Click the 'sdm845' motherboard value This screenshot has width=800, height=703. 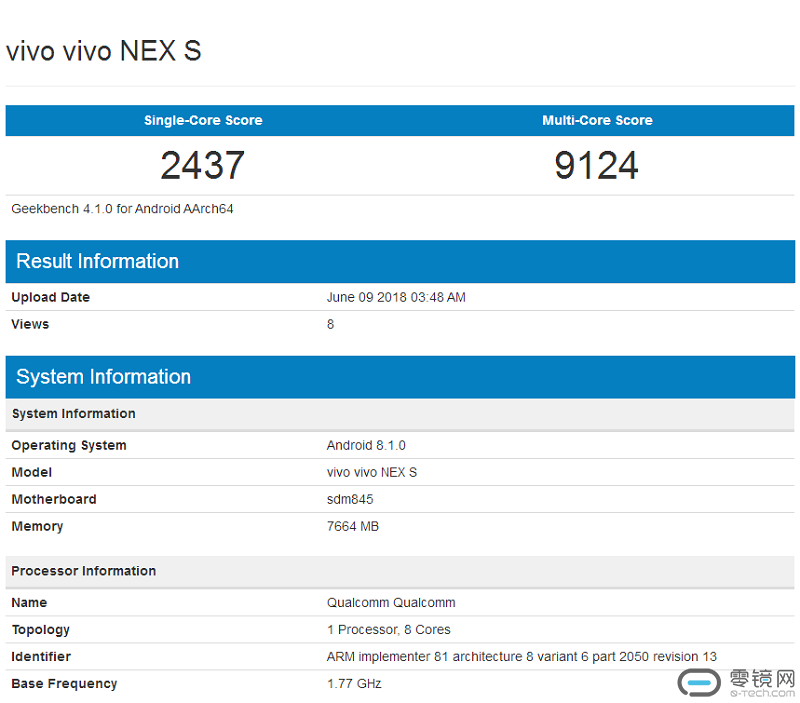(x=350, y=499)
